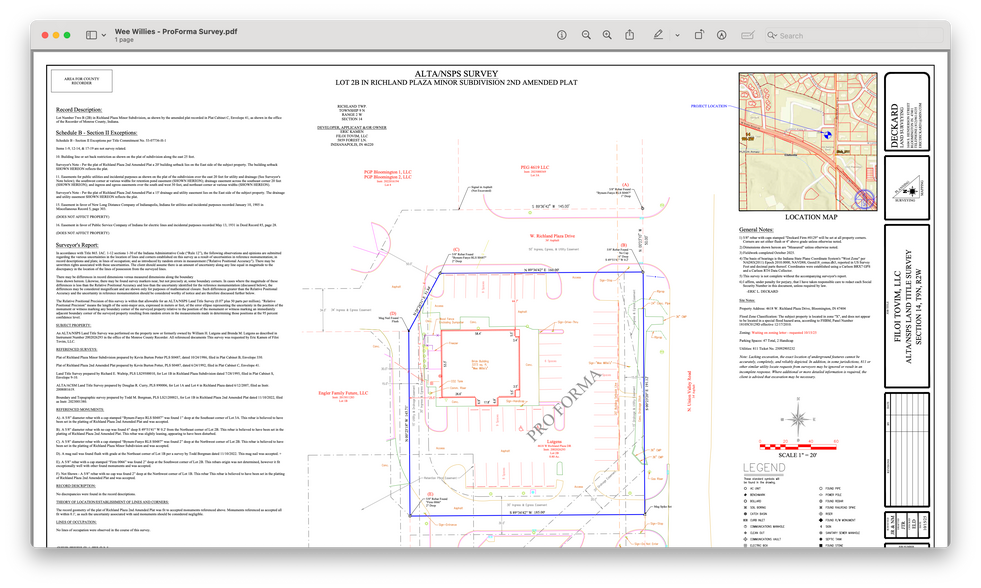This screenshot has height=588, width=981.
Task: Zoom out using the minus magnifier
Action: click(x=583, y=35)
